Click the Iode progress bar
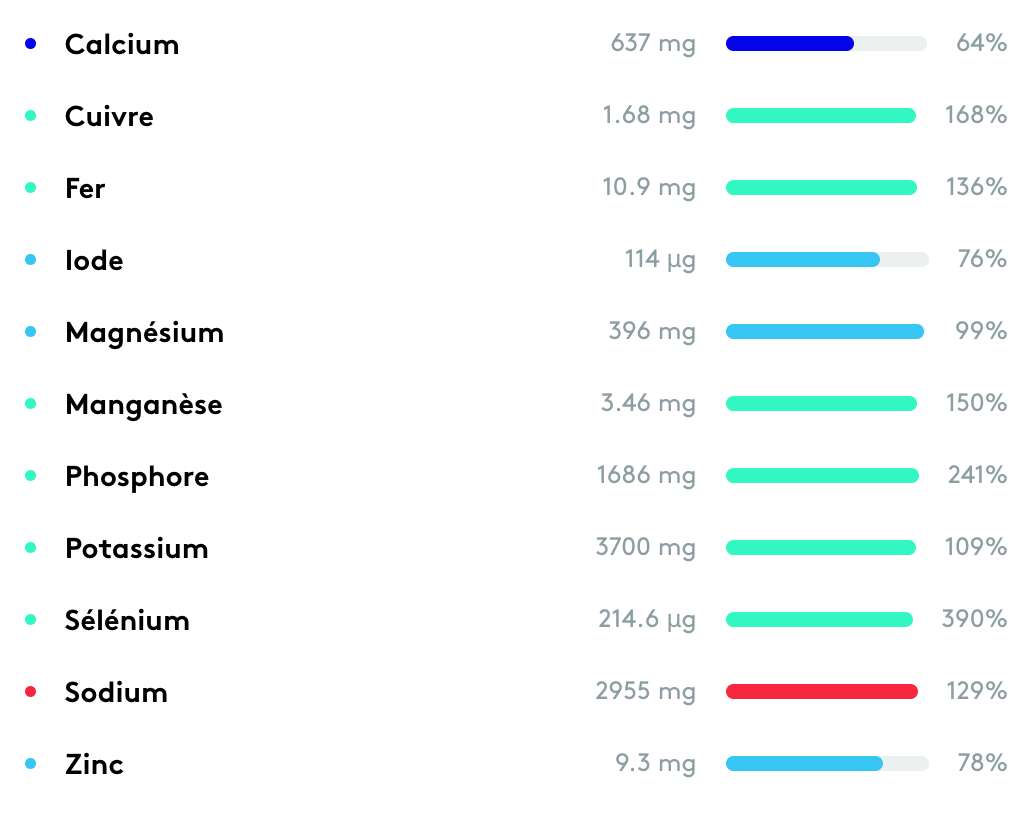Image resolution: width=1034 pixels, height=832 pixels. pyautogui.click(x=826, y=260)
